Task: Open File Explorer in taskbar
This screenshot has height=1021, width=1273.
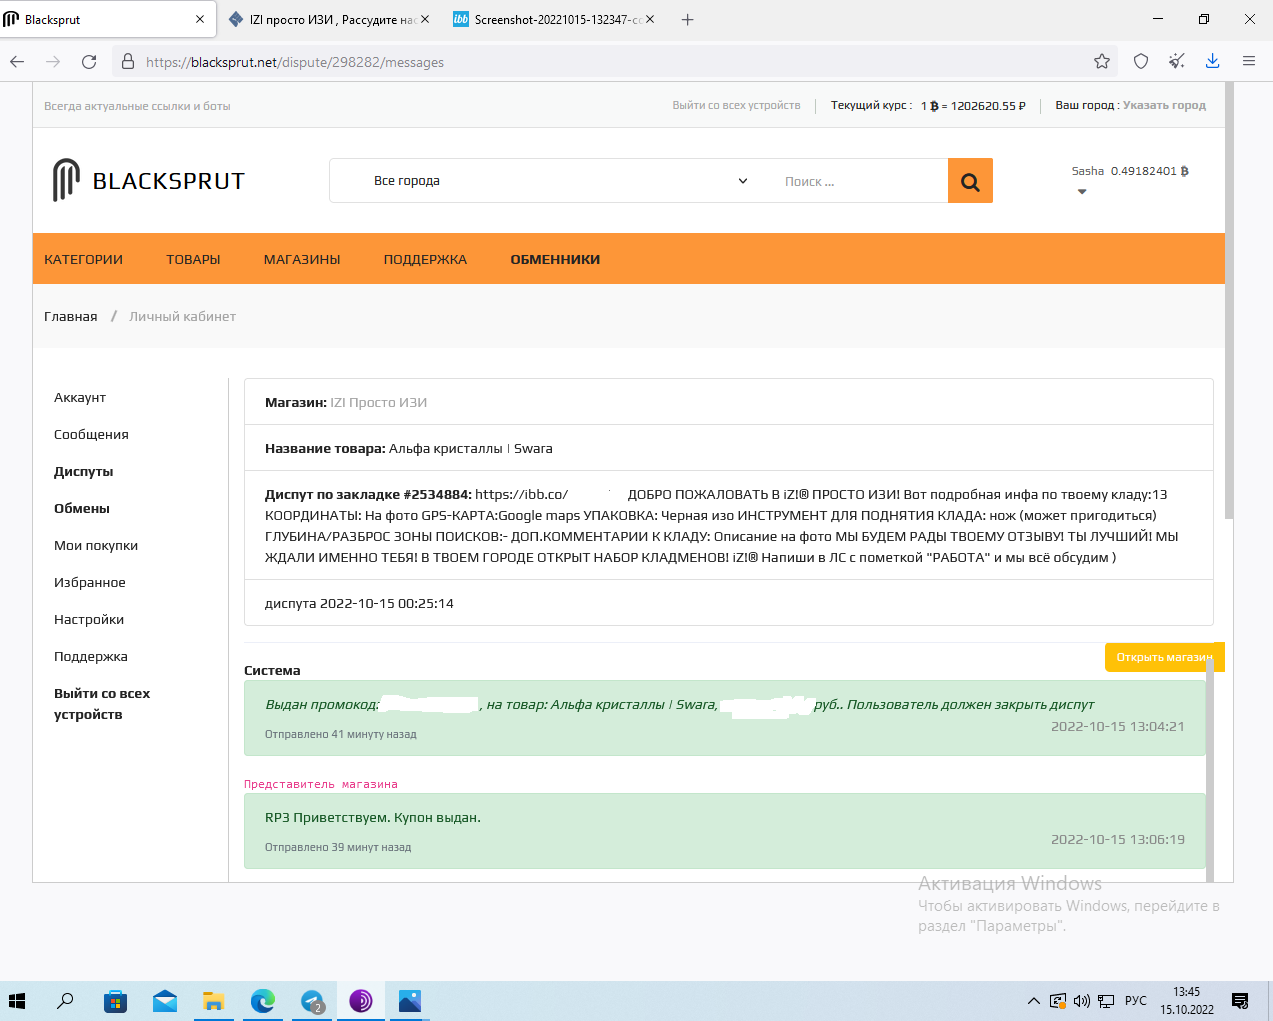Action: coord(213,1001)
